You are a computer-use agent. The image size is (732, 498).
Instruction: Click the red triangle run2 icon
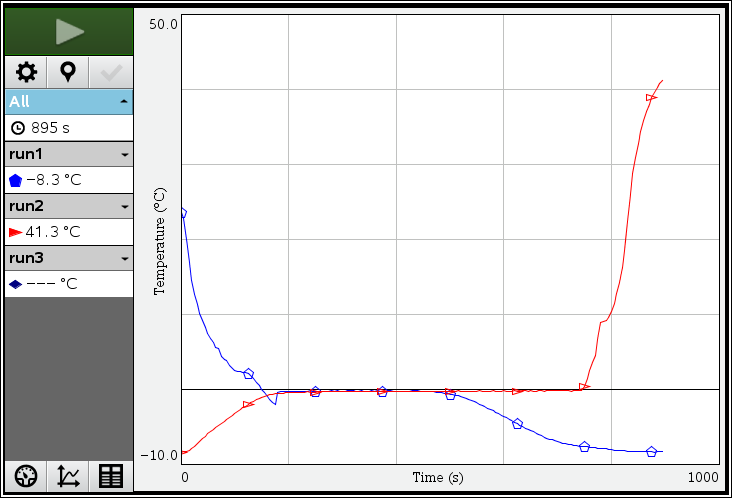15,232
